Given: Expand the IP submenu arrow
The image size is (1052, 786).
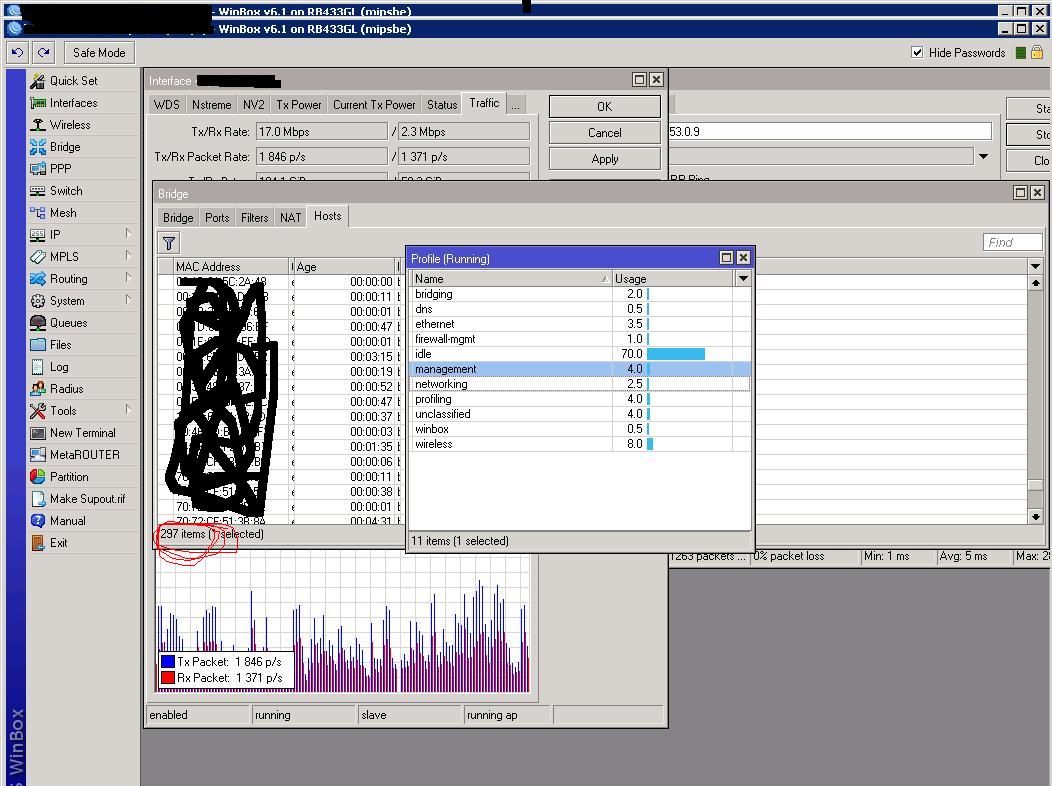Looking at the screenshot, I should click(x=129, y=235).
